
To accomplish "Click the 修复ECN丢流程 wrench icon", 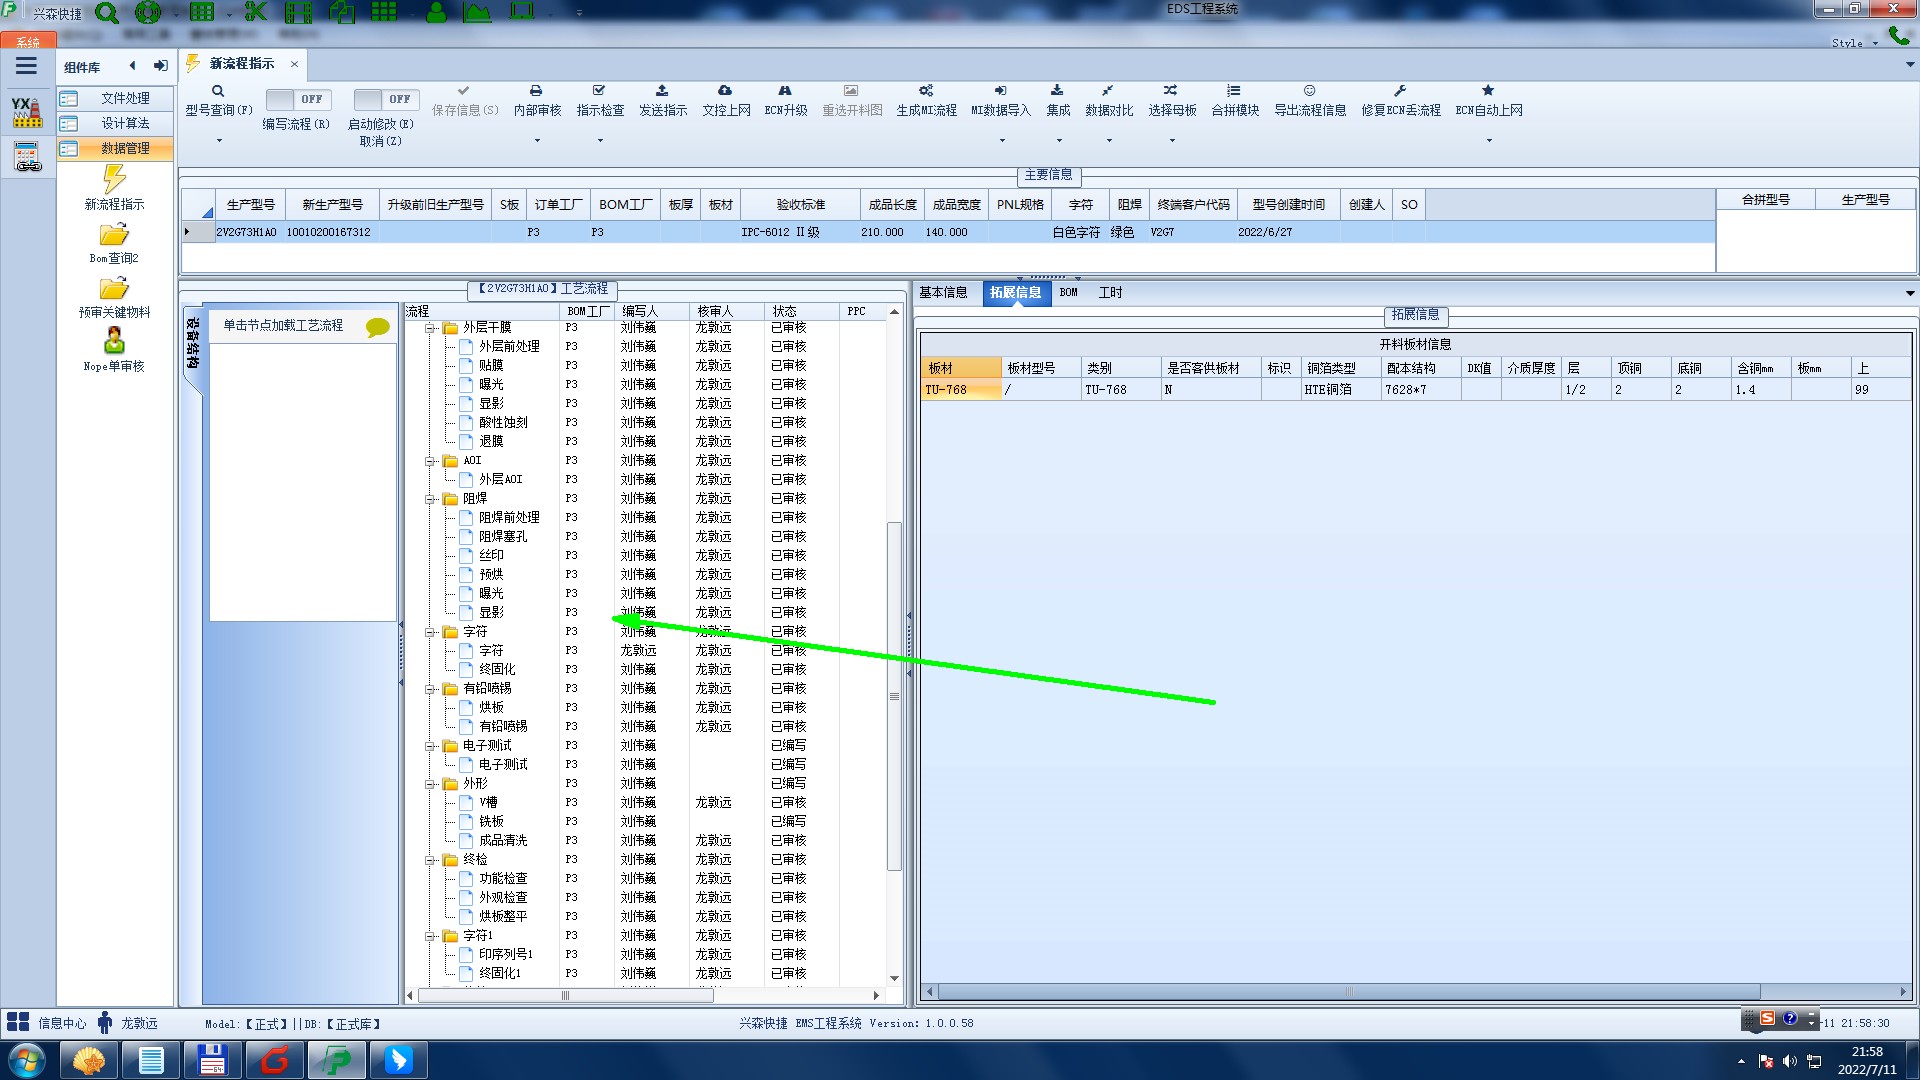I will click(x=1400, y=91).
